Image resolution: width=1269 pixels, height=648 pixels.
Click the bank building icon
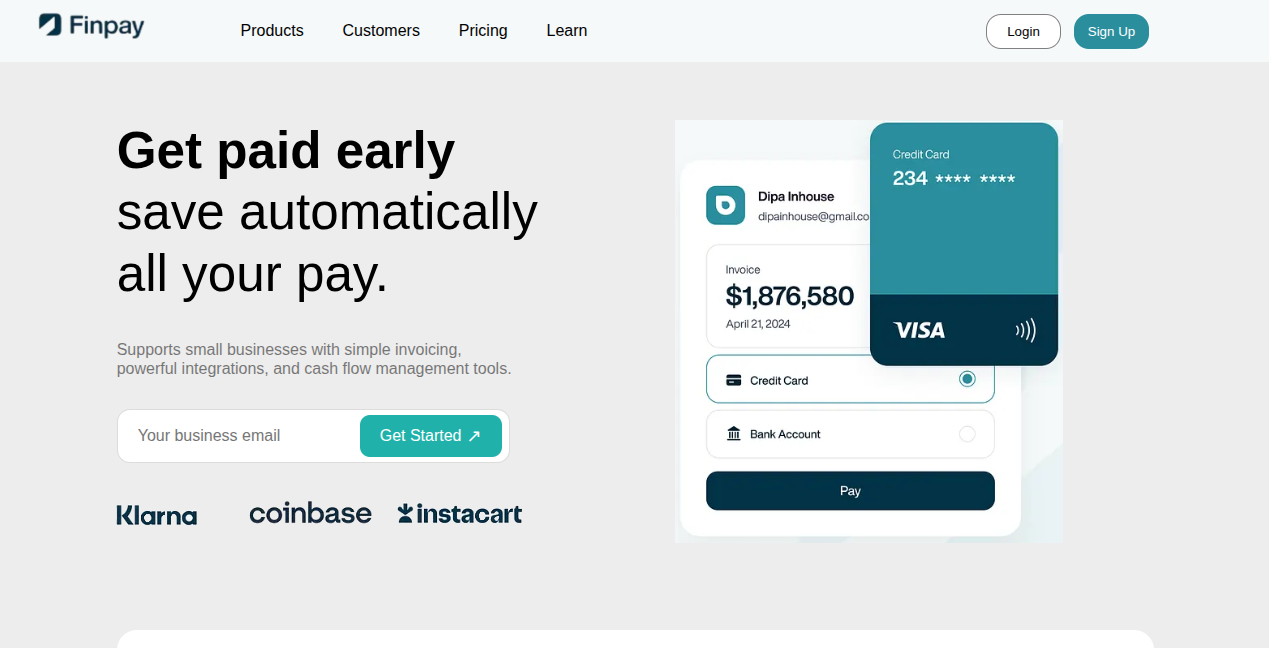pos(733,434)
